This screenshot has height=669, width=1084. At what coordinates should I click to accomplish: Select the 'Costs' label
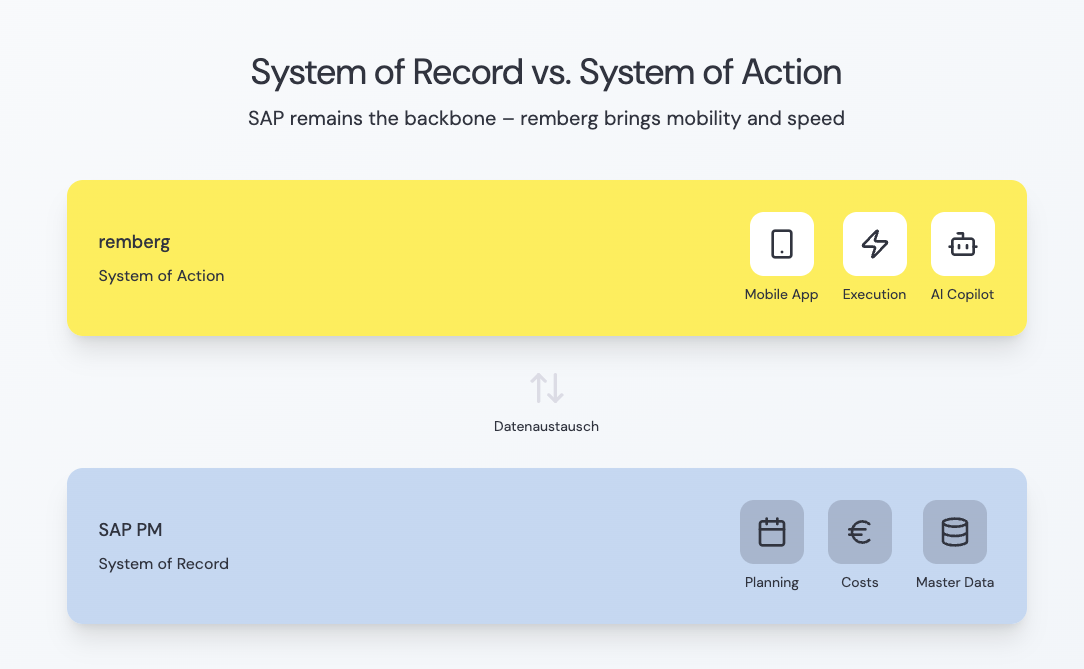pos(860,583)
